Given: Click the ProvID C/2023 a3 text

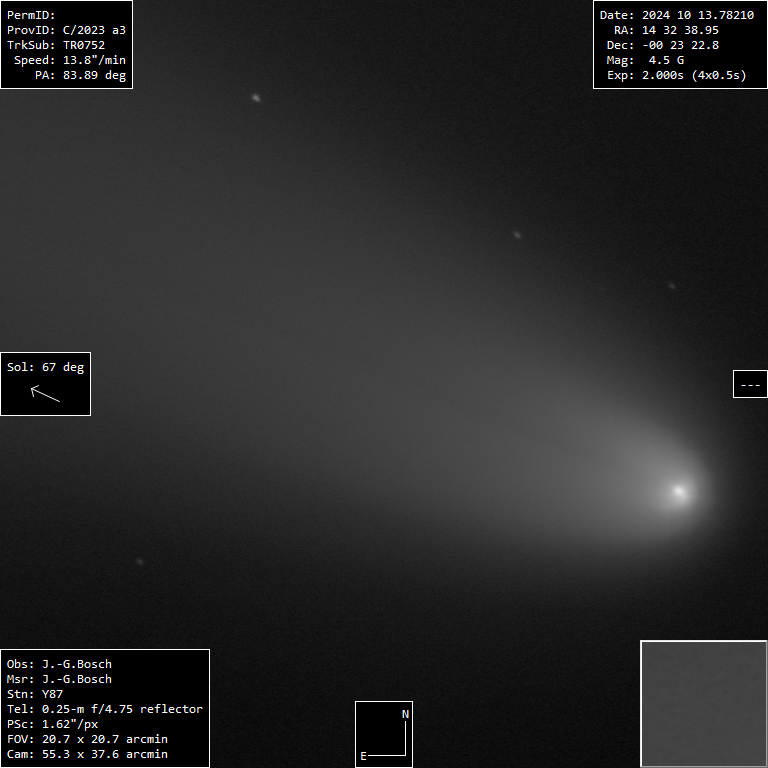Looking at the screenshot, I should [66, 30].
